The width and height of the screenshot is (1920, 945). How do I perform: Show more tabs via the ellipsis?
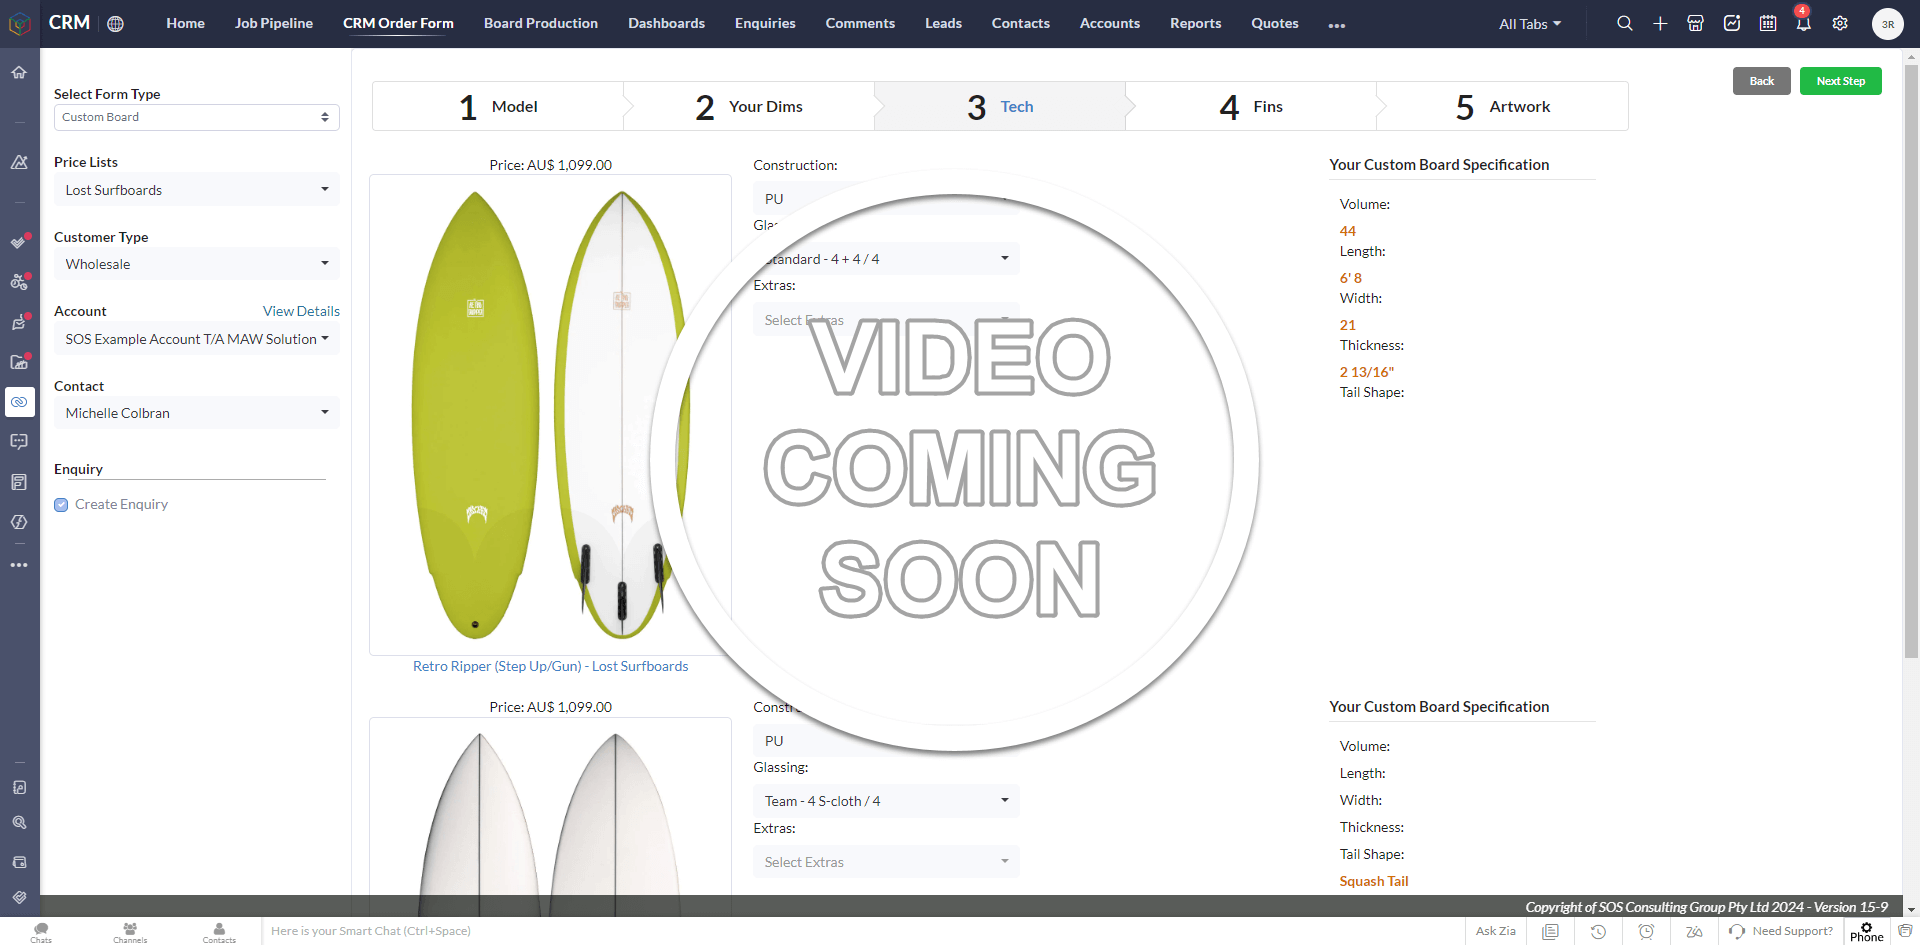click(x=1337, y=25)
